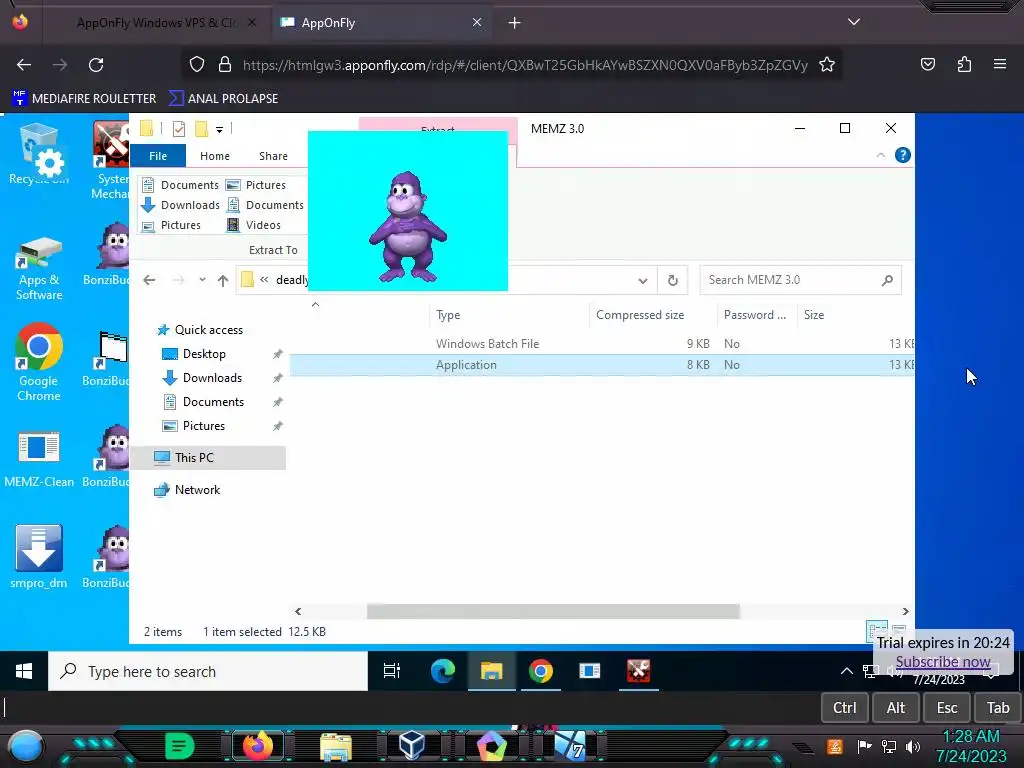Click Edge icon in remote taskbar
1024x768 pixels.
pyautogui.click(x=443, y=671)
